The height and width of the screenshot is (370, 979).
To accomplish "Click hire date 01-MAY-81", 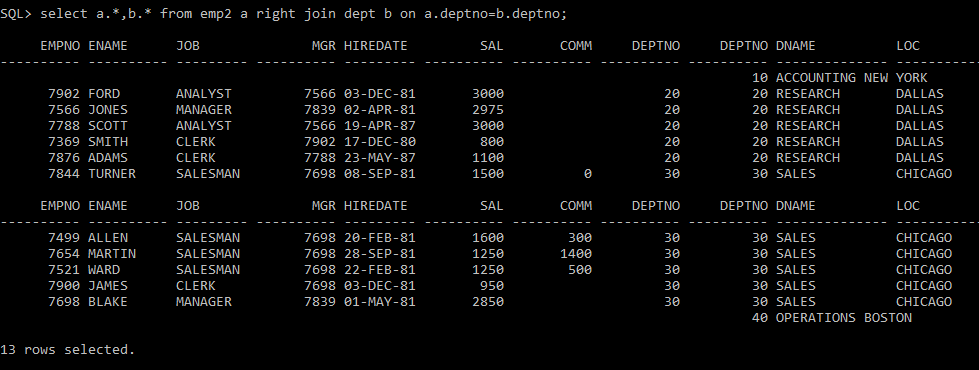I will click(x=380, y=302).
